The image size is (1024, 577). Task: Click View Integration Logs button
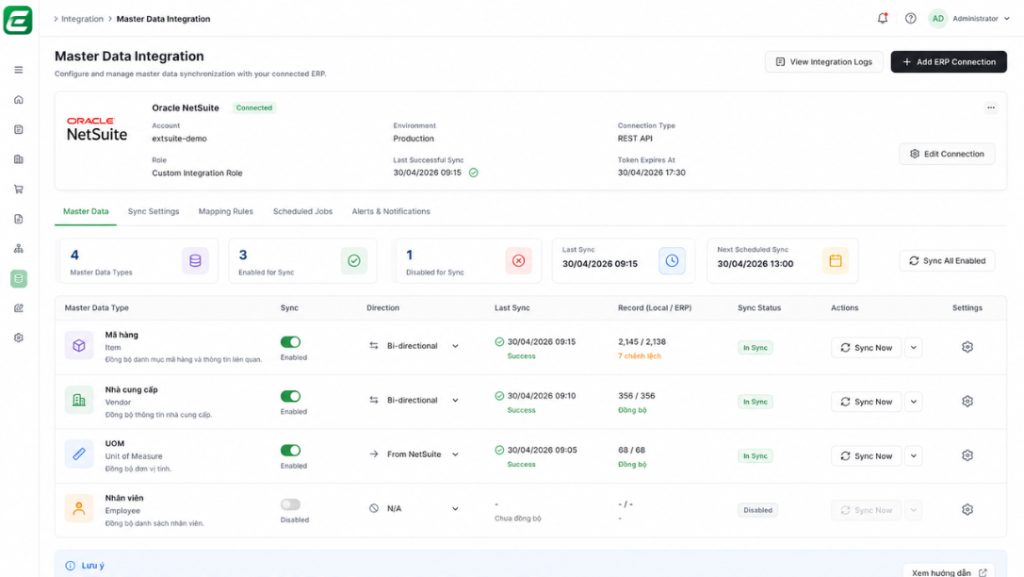[x=824, y=62]
